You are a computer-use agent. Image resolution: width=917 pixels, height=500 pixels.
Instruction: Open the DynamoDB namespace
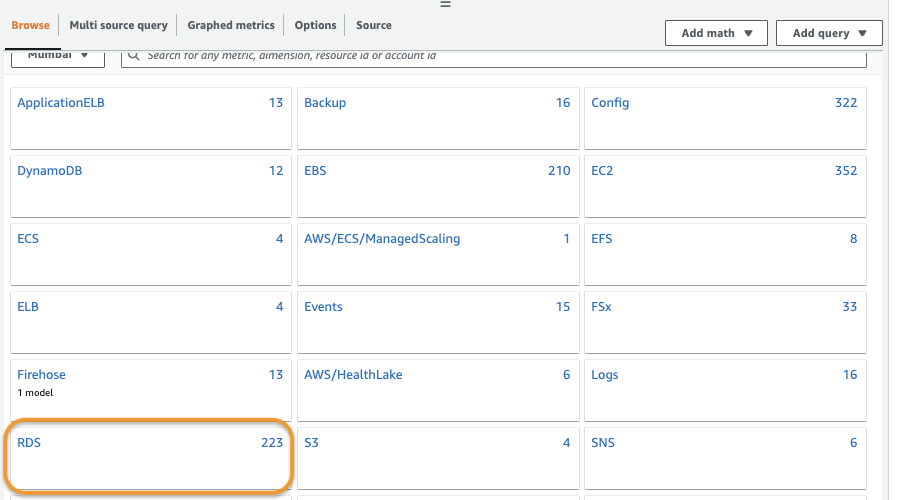point(151,187)
